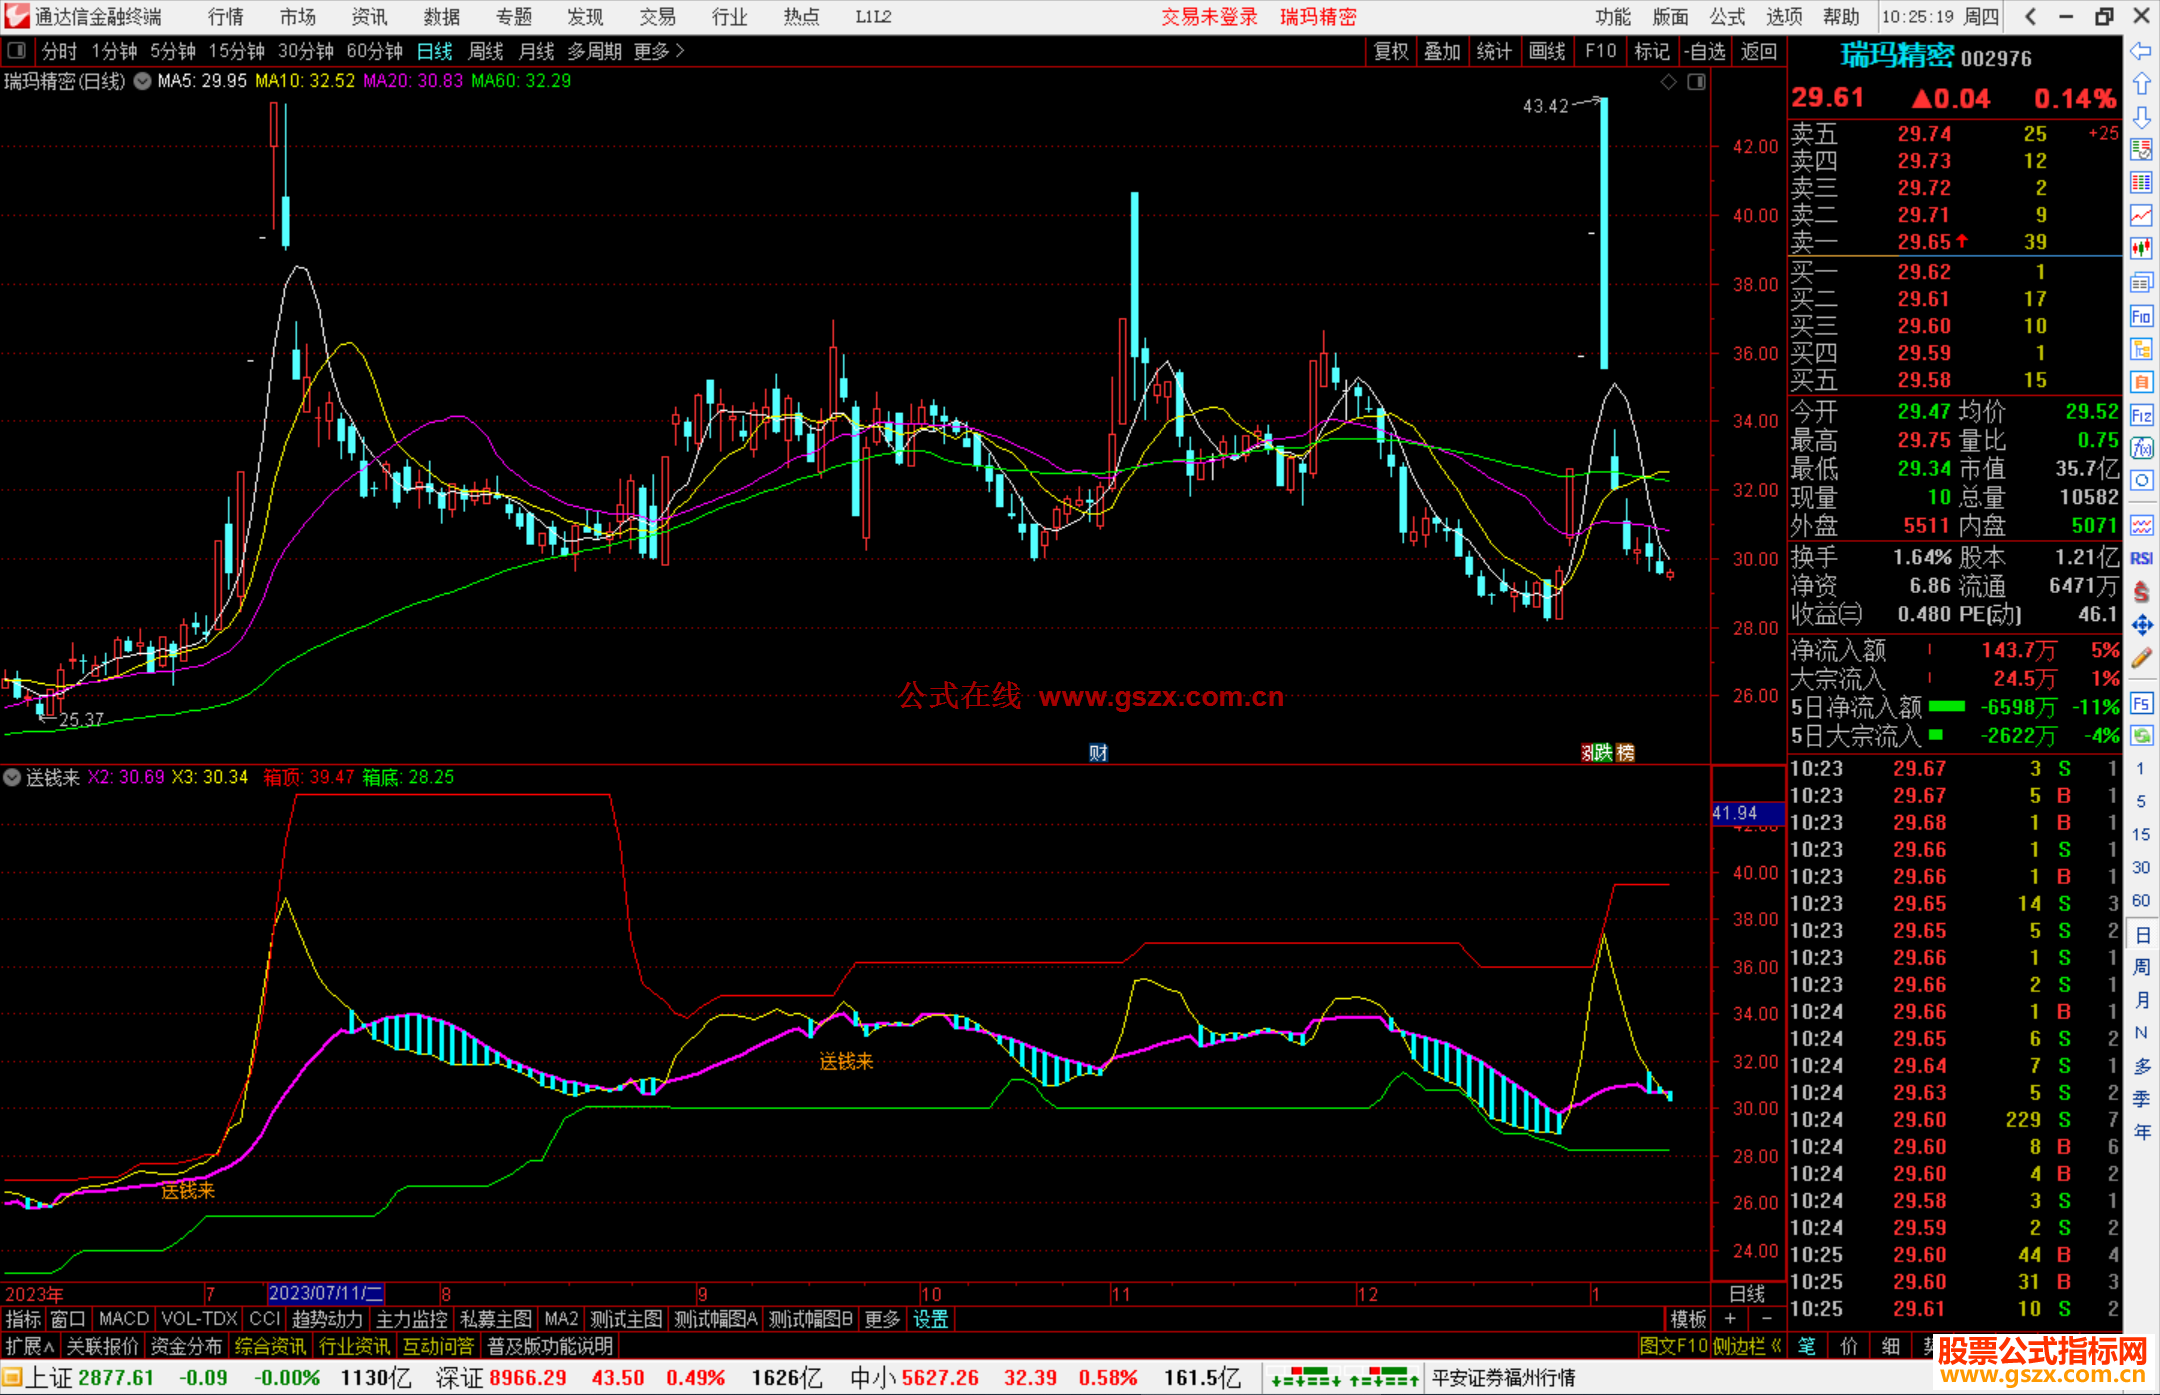
Task: Open the 行情 menu
Action: [x=226, y=17]
